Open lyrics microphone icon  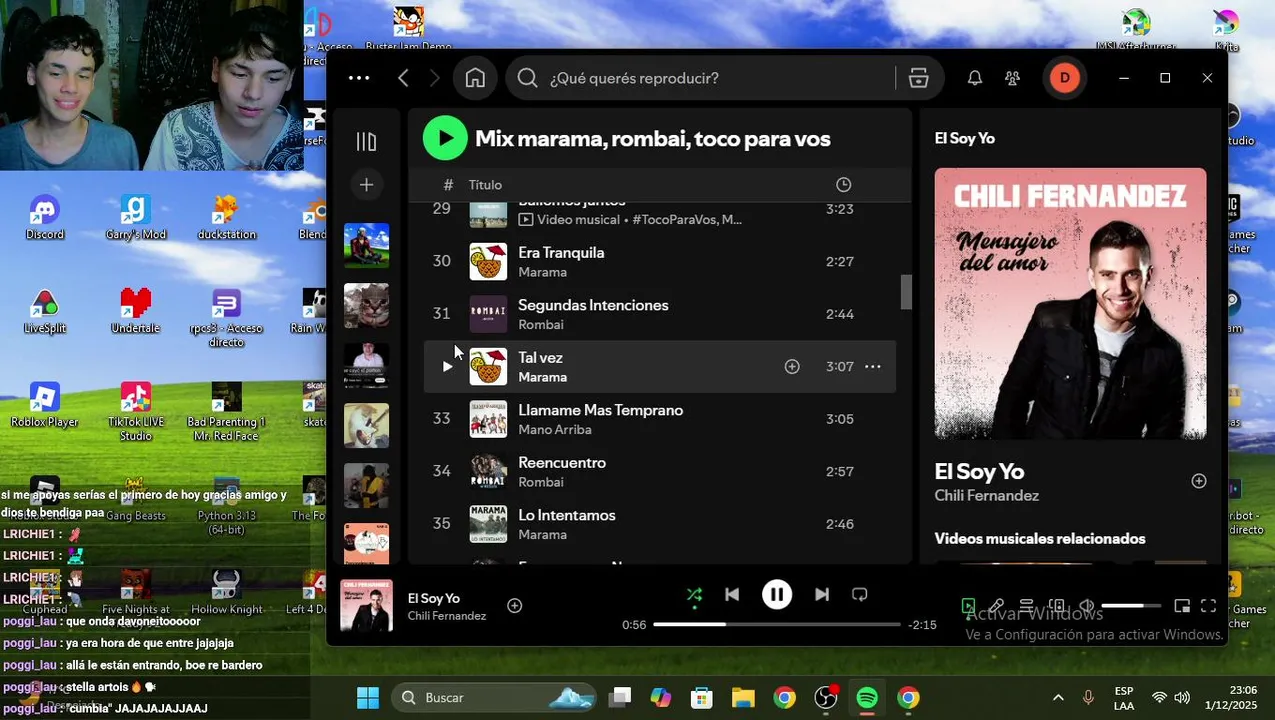[997, 606]
